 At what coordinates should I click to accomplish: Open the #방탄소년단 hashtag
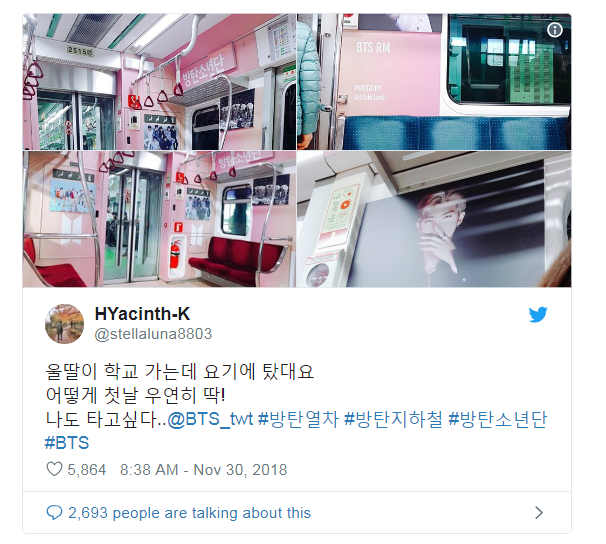497,419
